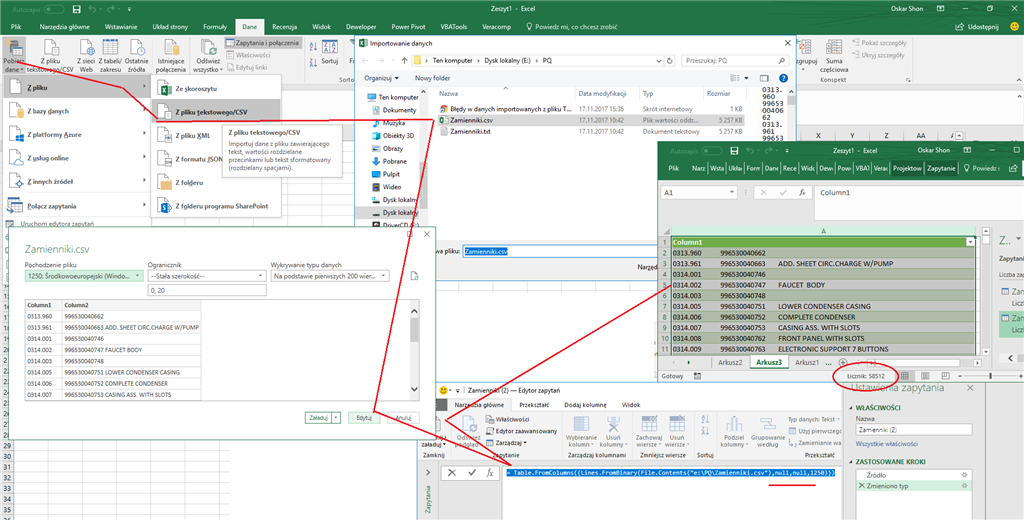The image size is (1024, 520).
Task: Click the Załaduj button
Action: pyautogui.click(x=318, y=417)
